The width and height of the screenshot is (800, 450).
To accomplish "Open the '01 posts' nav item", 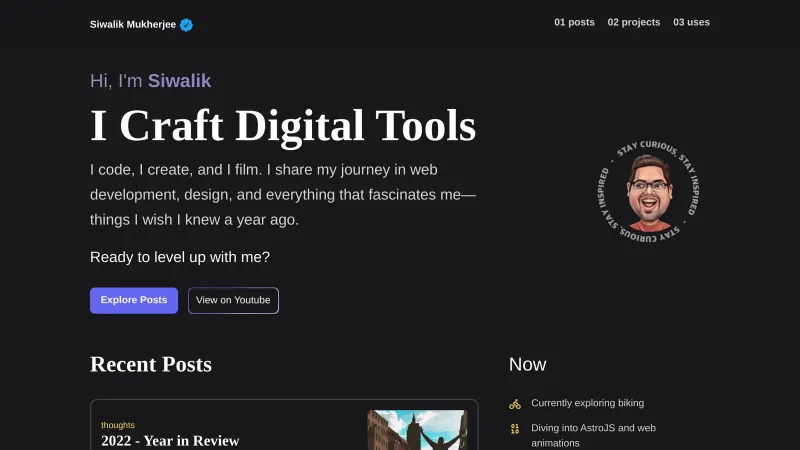I will click(x=574, y=22).
